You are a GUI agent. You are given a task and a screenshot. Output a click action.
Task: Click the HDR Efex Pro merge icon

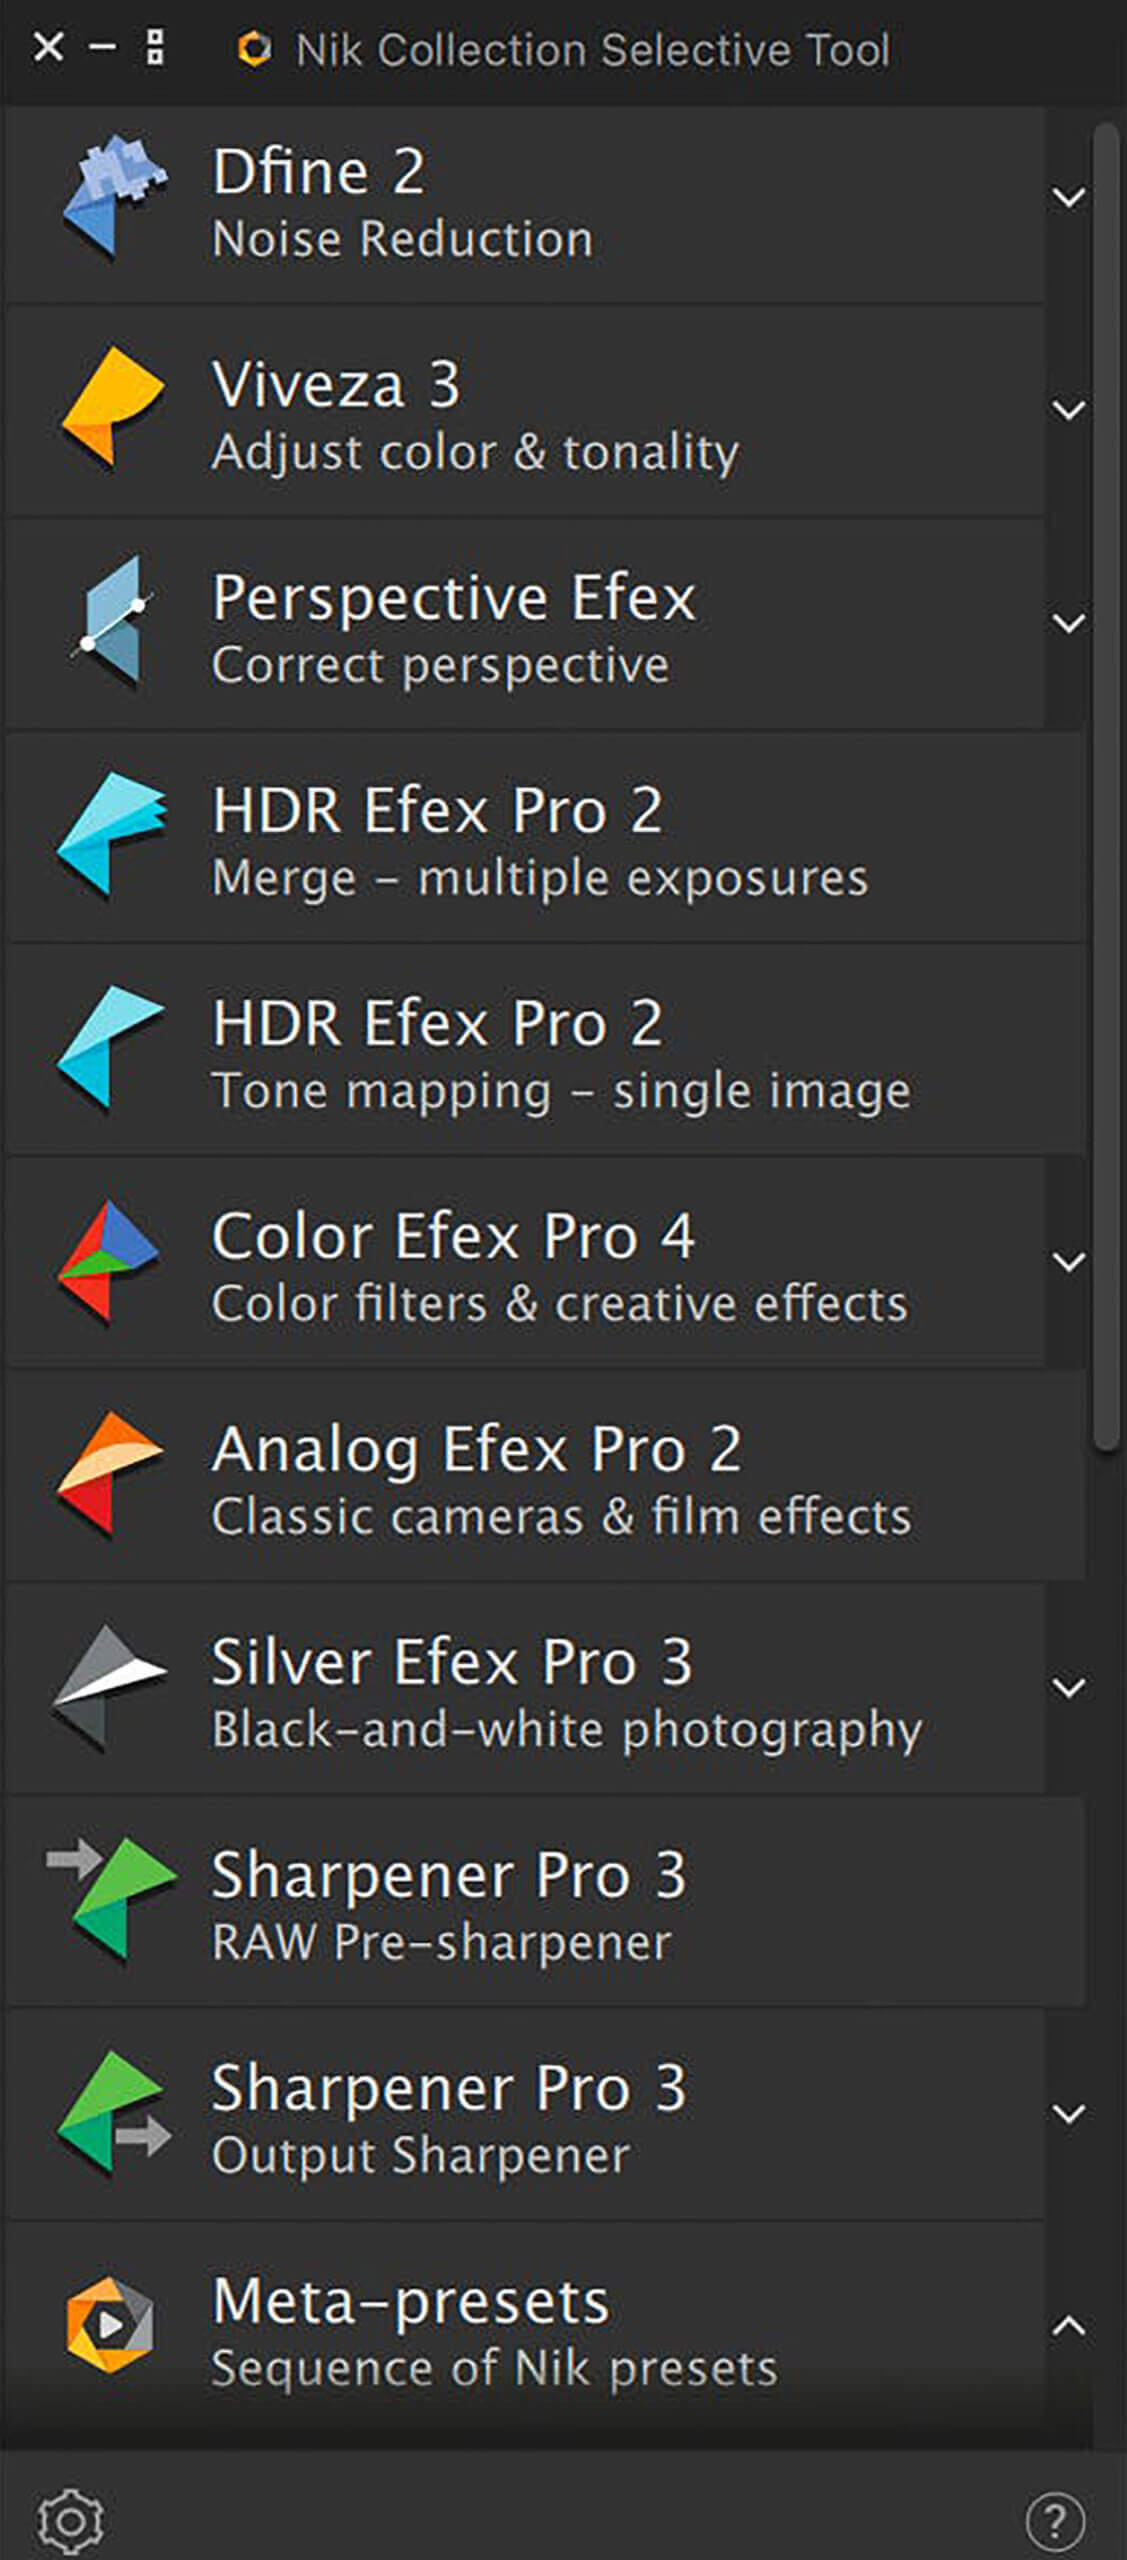(112, 835)
